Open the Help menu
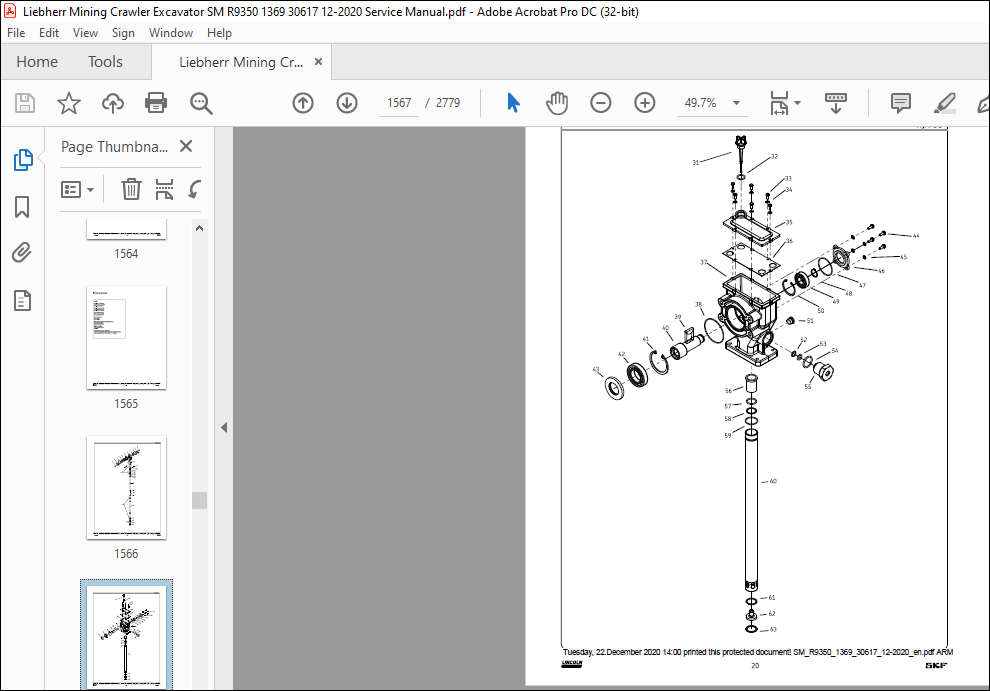This screenshot has height=691, width=990. coord(219,33)
